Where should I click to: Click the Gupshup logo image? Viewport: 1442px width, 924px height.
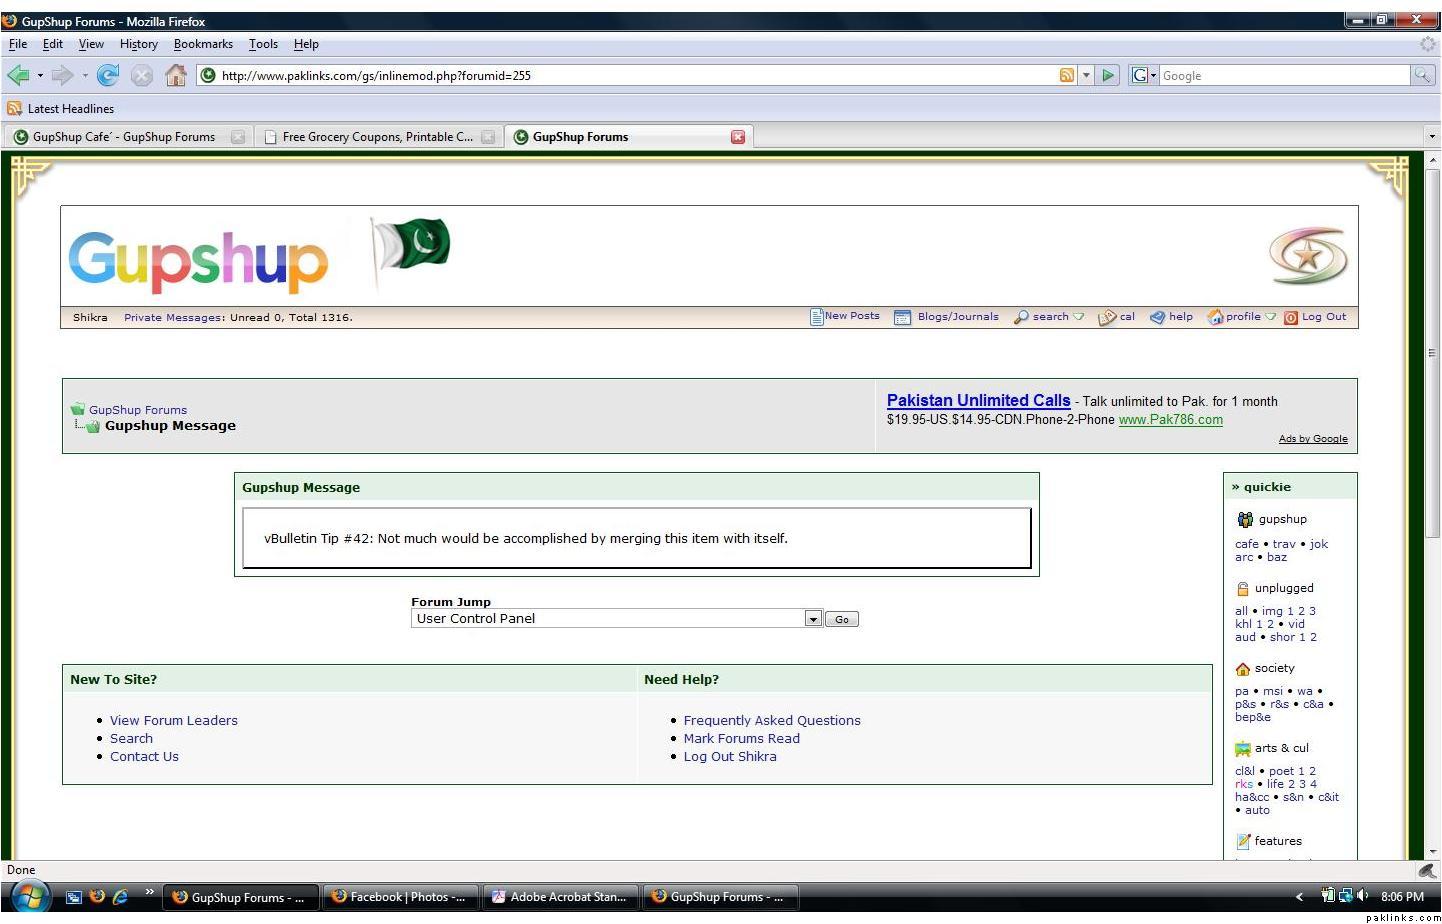198,260
